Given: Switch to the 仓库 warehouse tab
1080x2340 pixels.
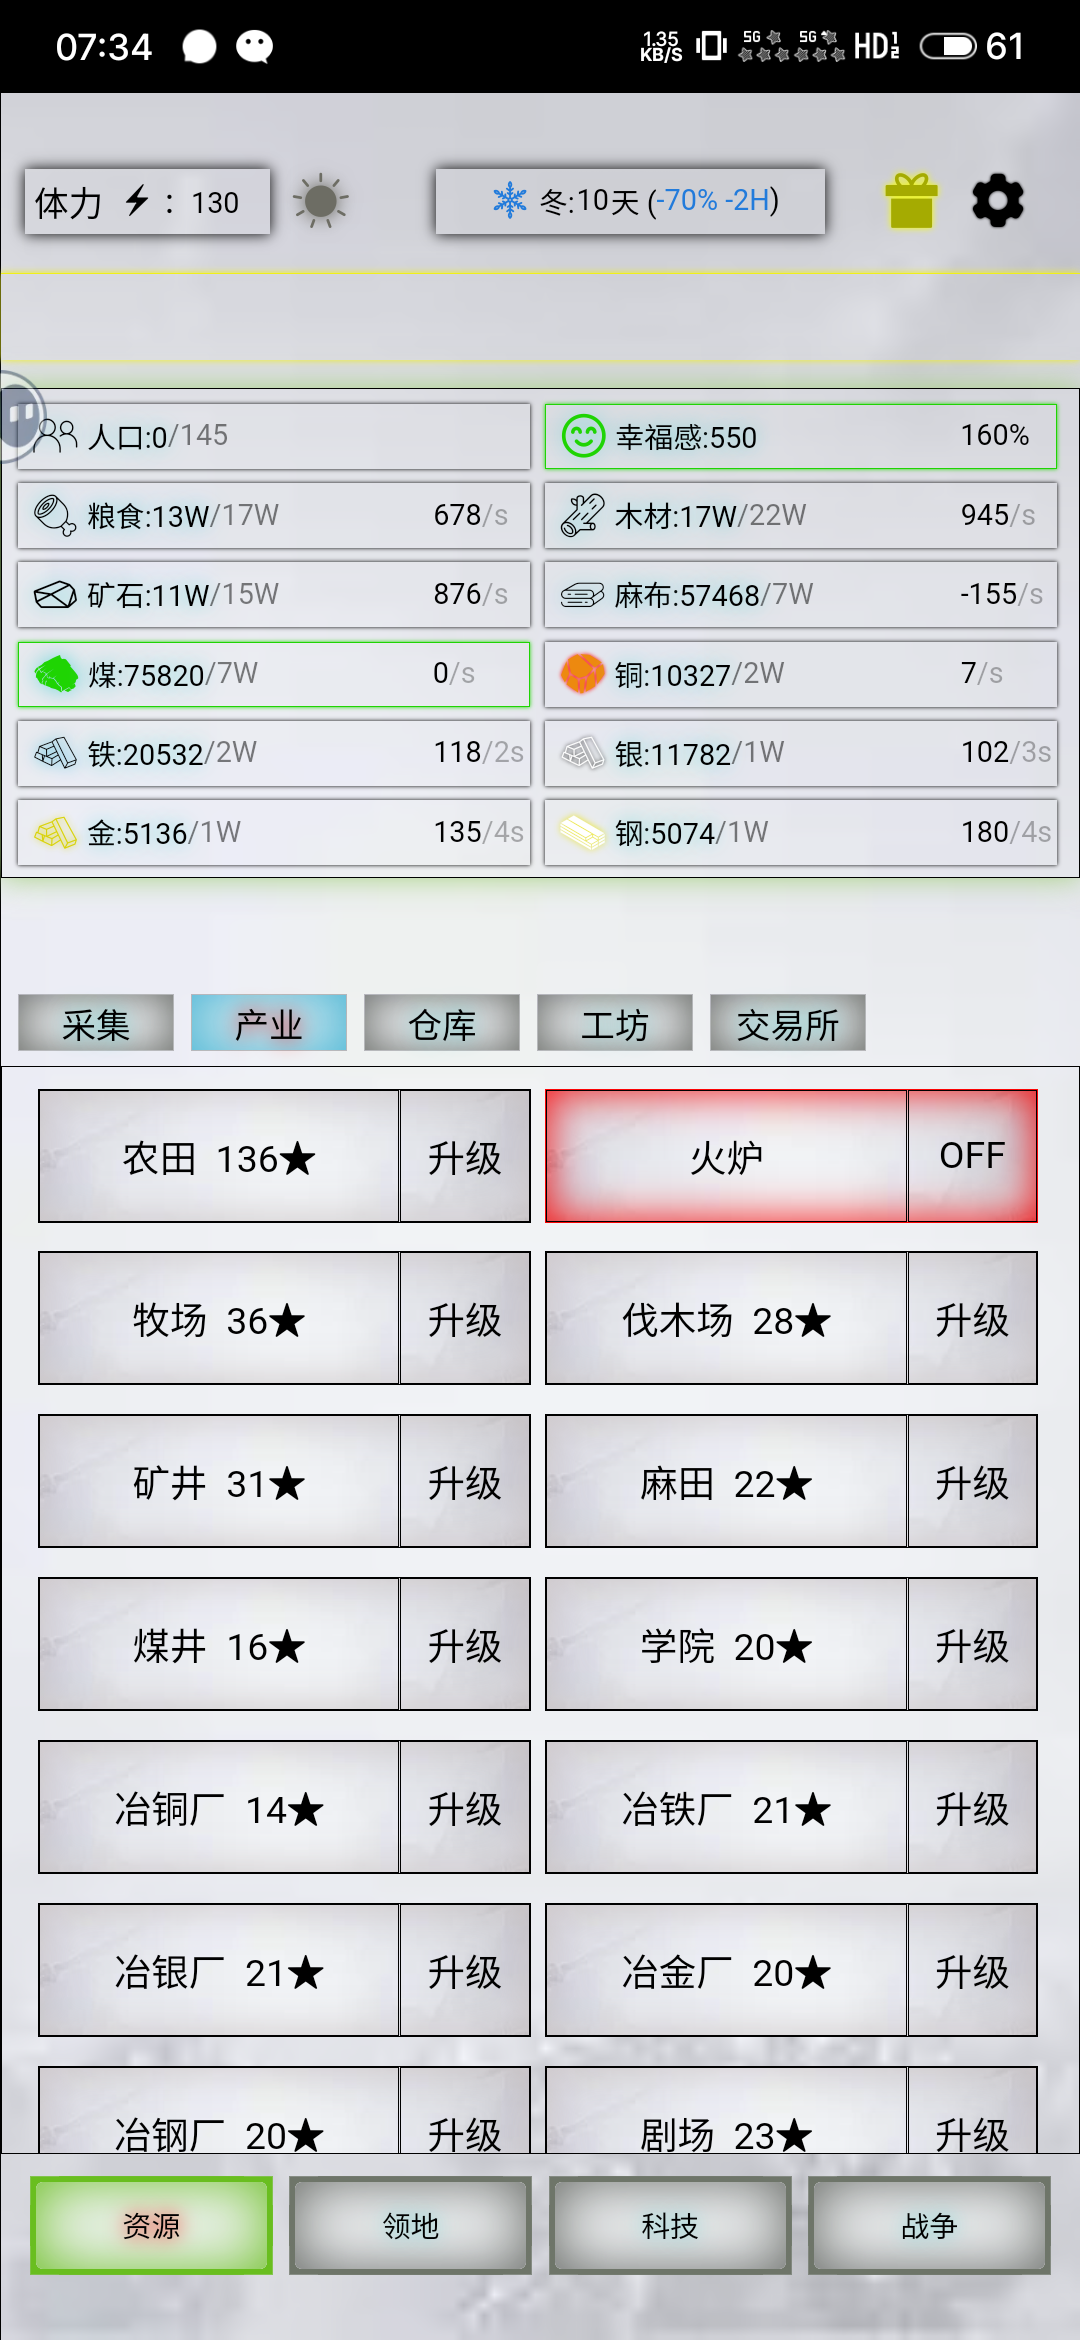Looking at the screenshot, I should click(442, 1023).
